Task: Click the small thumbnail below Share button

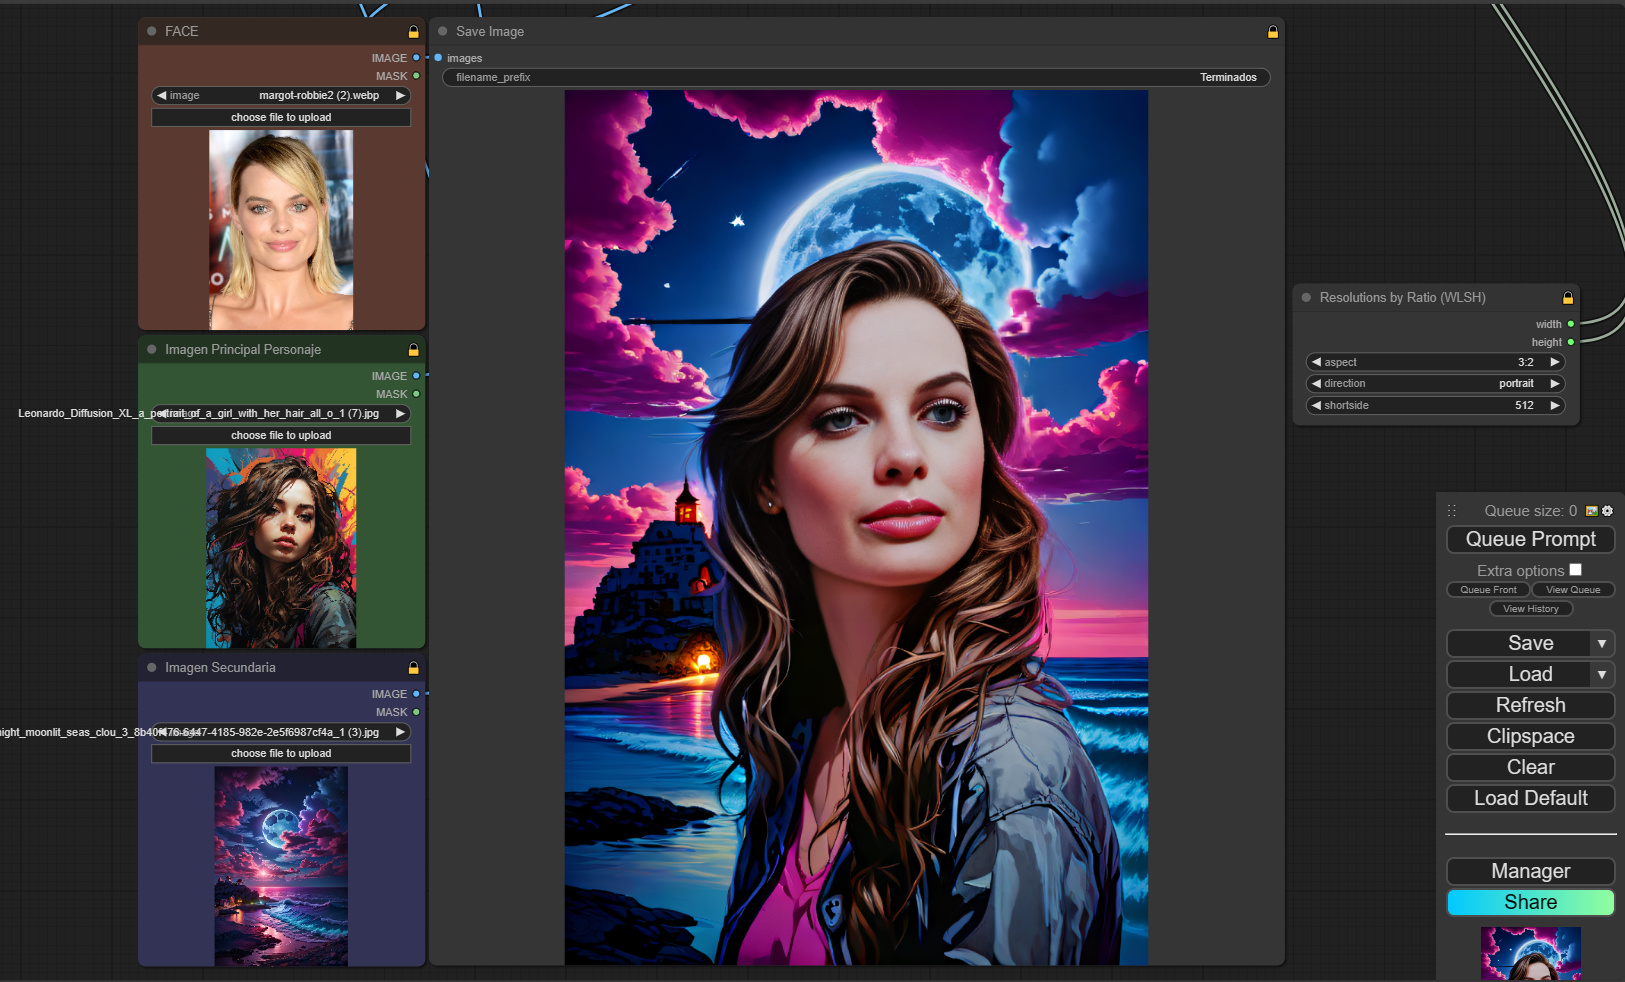Action: point(1531,953)
